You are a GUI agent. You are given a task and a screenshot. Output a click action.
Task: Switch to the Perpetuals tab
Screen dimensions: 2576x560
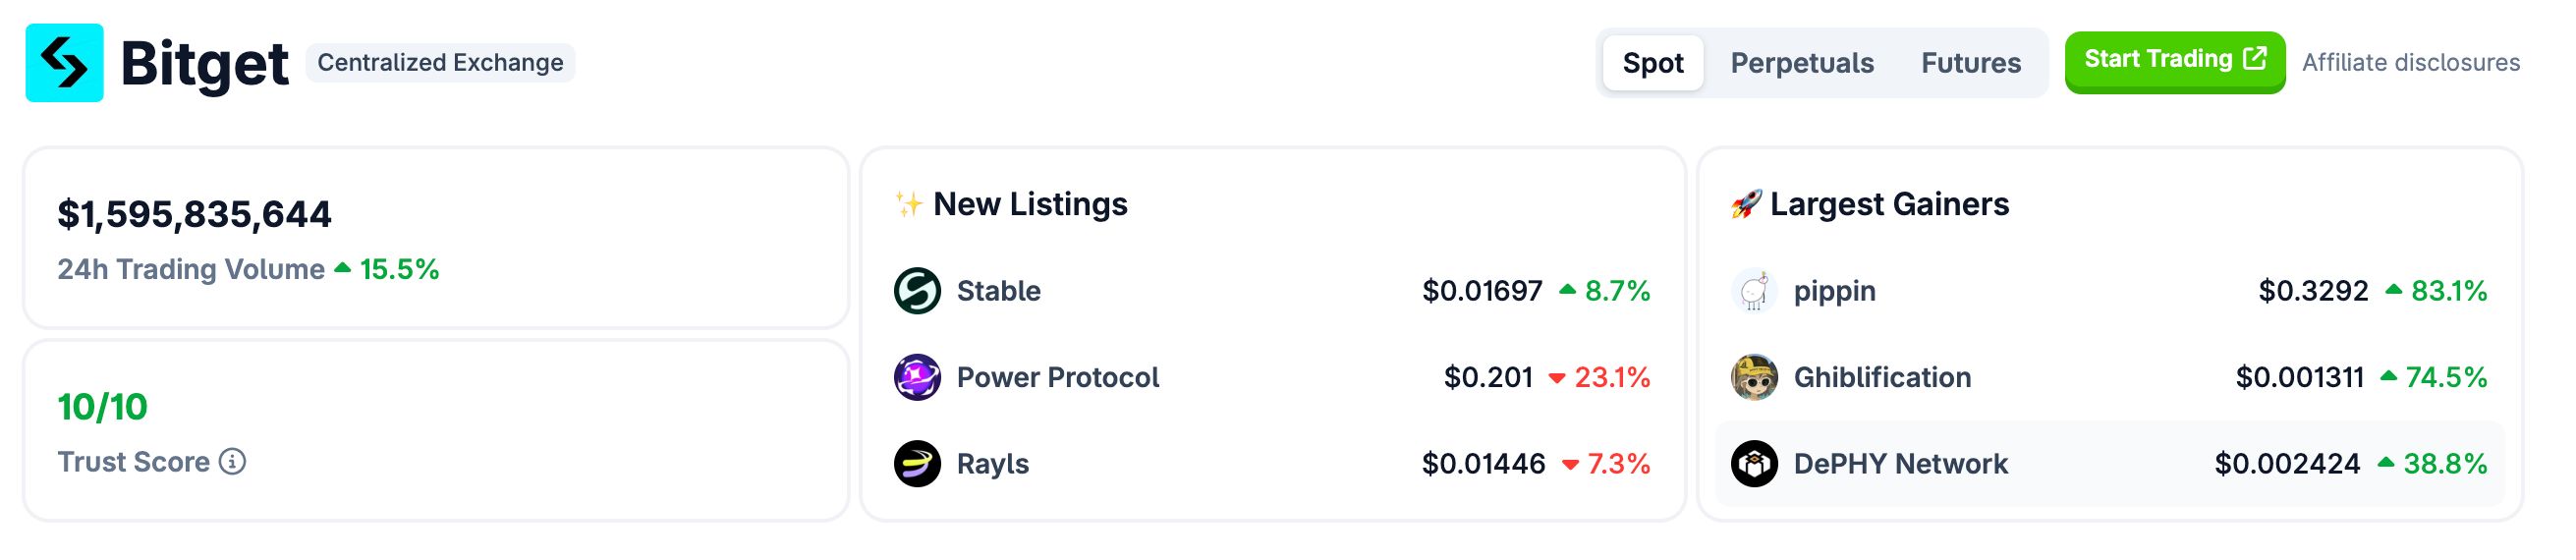(x=1802, y=63)
